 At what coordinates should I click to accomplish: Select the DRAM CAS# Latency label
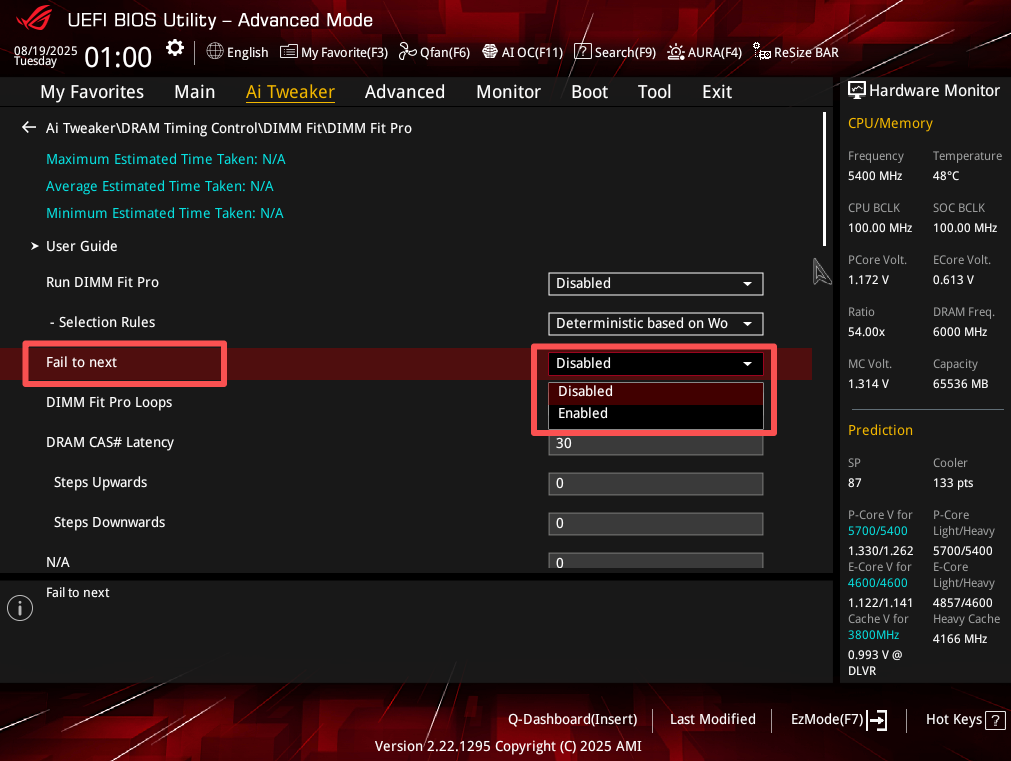click(x=110, y=442)
